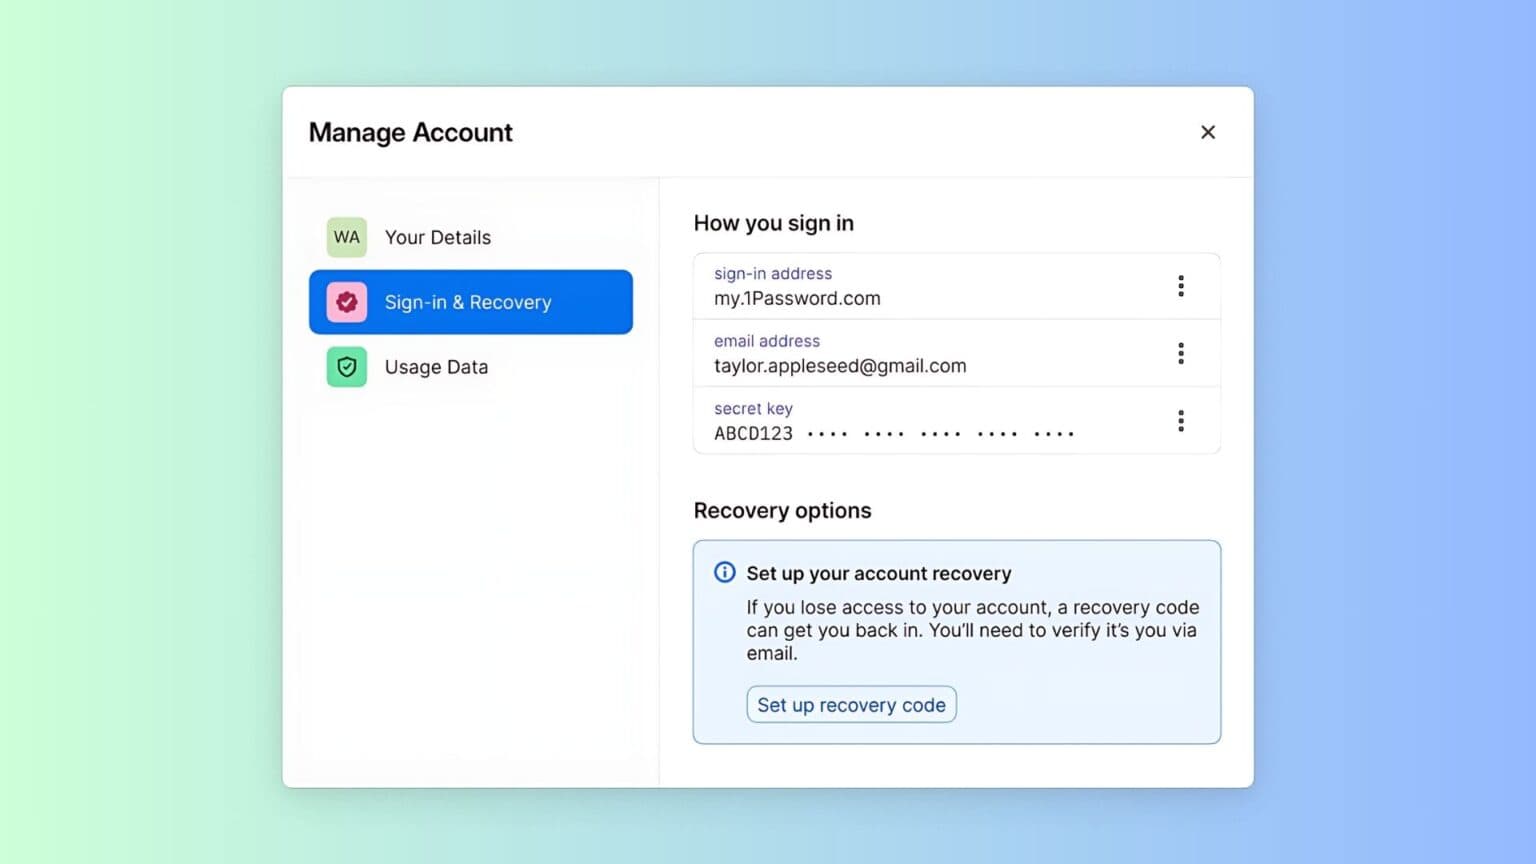
Task: Click the ABCD123 secret key prefix
Action: [753, 433]
